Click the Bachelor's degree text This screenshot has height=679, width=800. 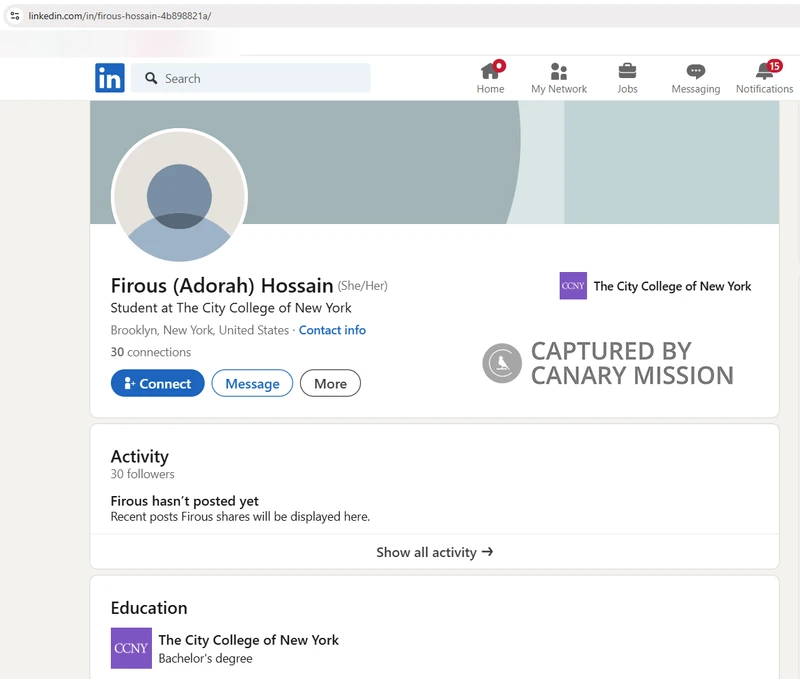[205, 658]
